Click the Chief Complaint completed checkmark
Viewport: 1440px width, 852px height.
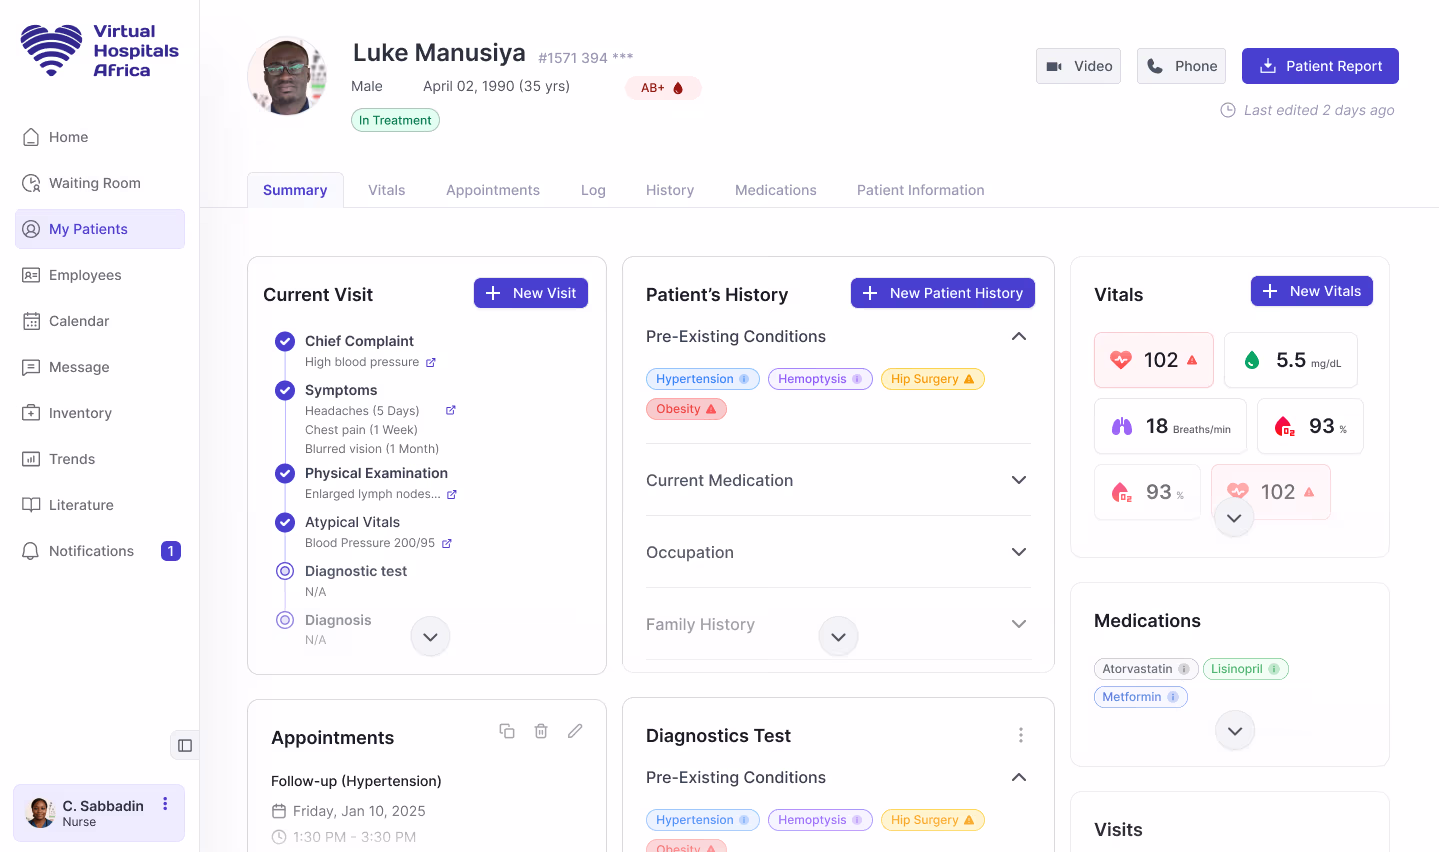pos(285,341)
